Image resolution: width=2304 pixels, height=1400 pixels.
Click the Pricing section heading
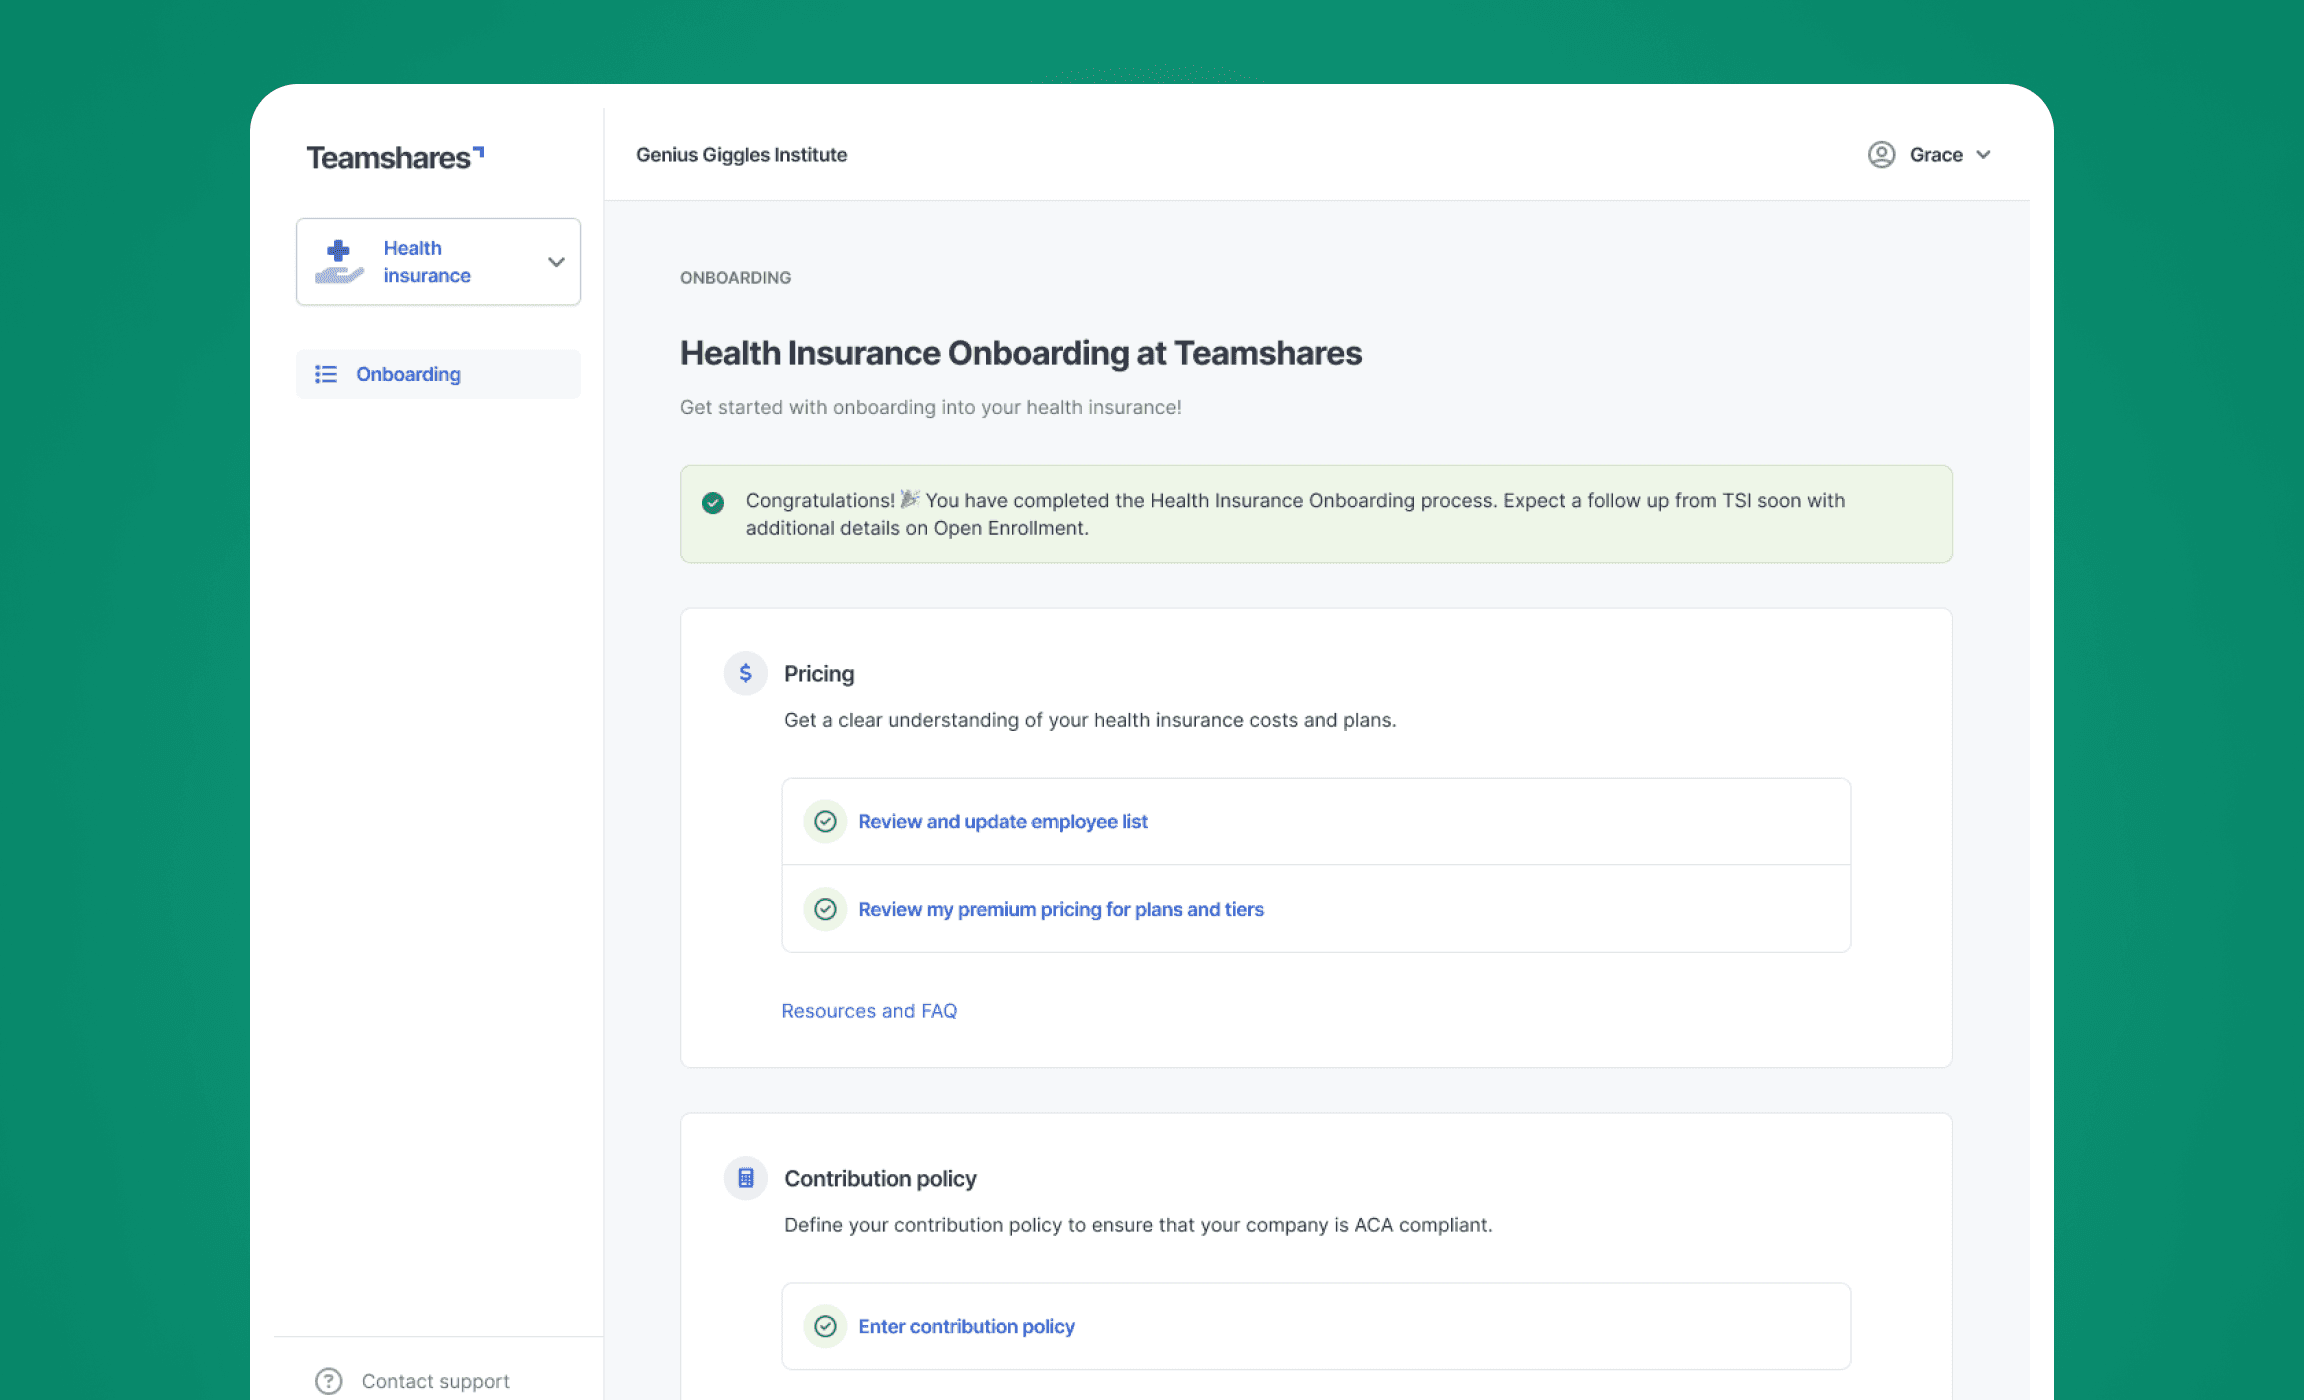coord(819,674)
